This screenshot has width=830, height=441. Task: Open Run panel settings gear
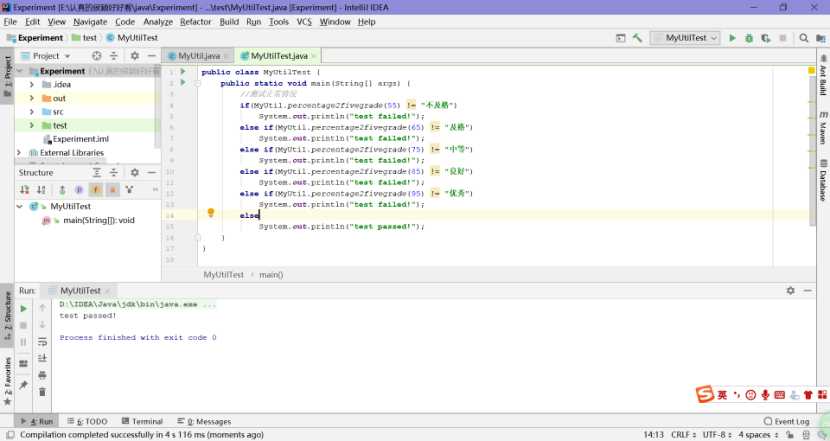click(x=790, y=291)
